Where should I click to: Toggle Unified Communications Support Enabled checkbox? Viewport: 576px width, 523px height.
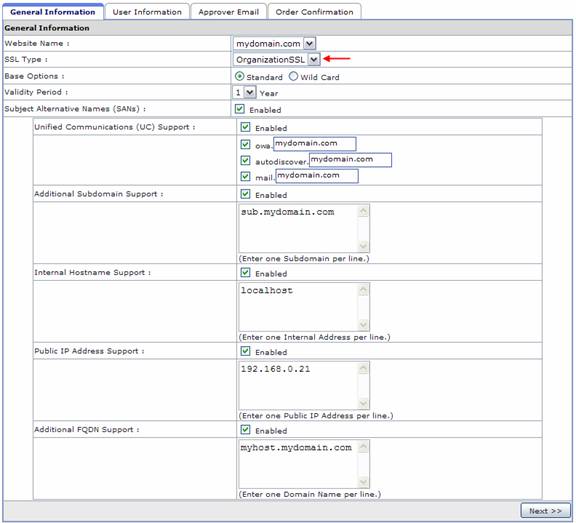pyautogui.click(x=245, y=127)
